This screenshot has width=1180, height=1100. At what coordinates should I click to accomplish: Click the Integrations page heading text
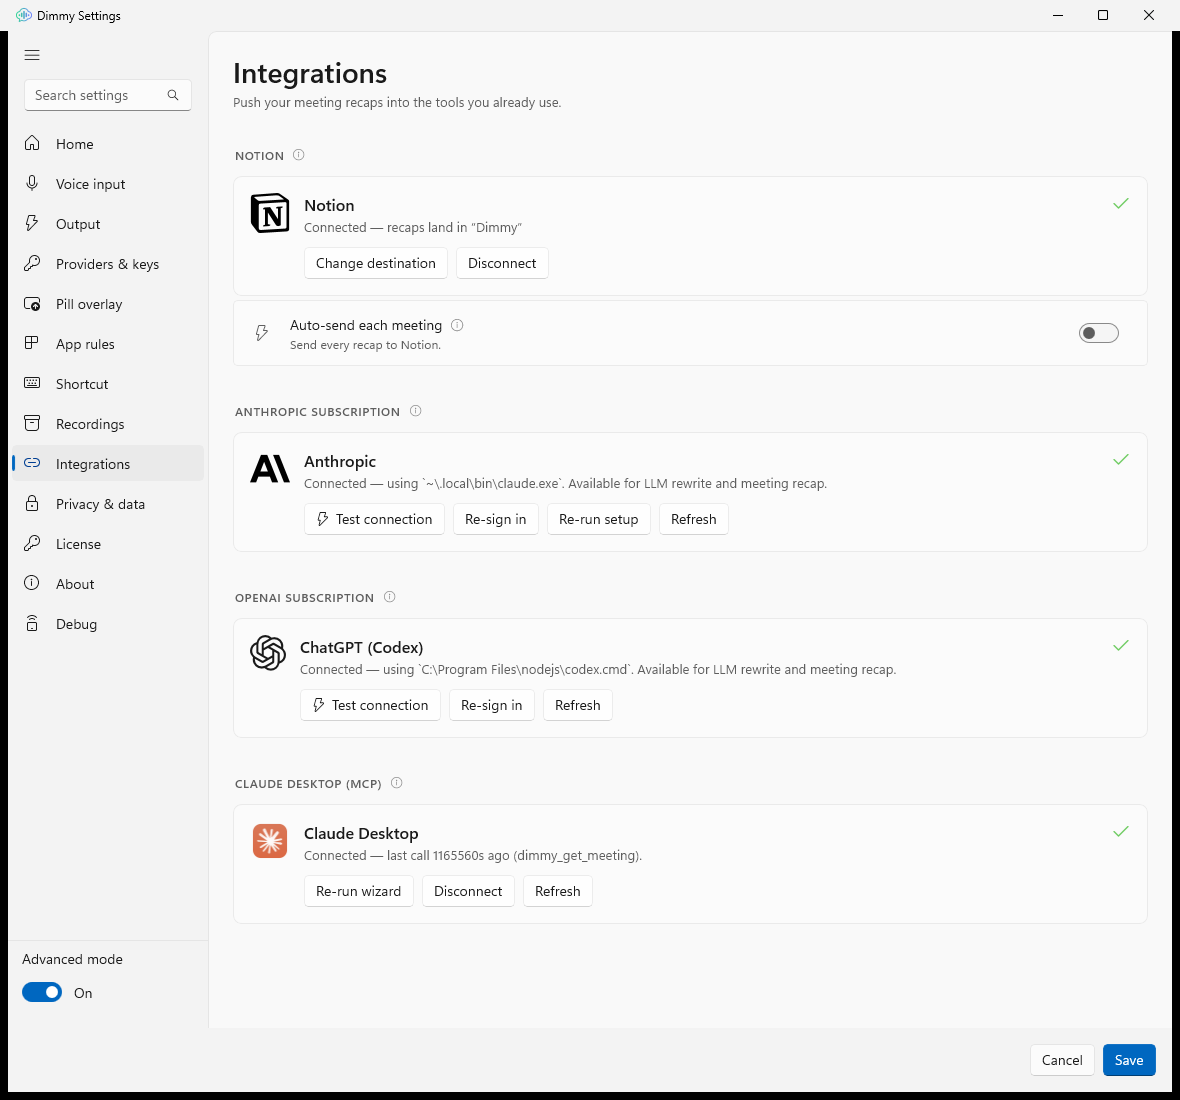(x=310, y=74)
